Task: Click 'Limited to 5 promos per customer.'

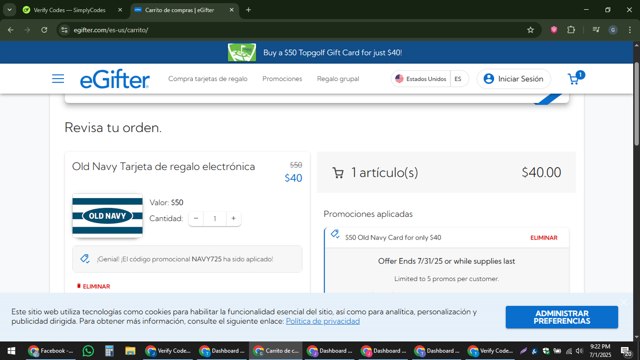Action: point(447,279)
